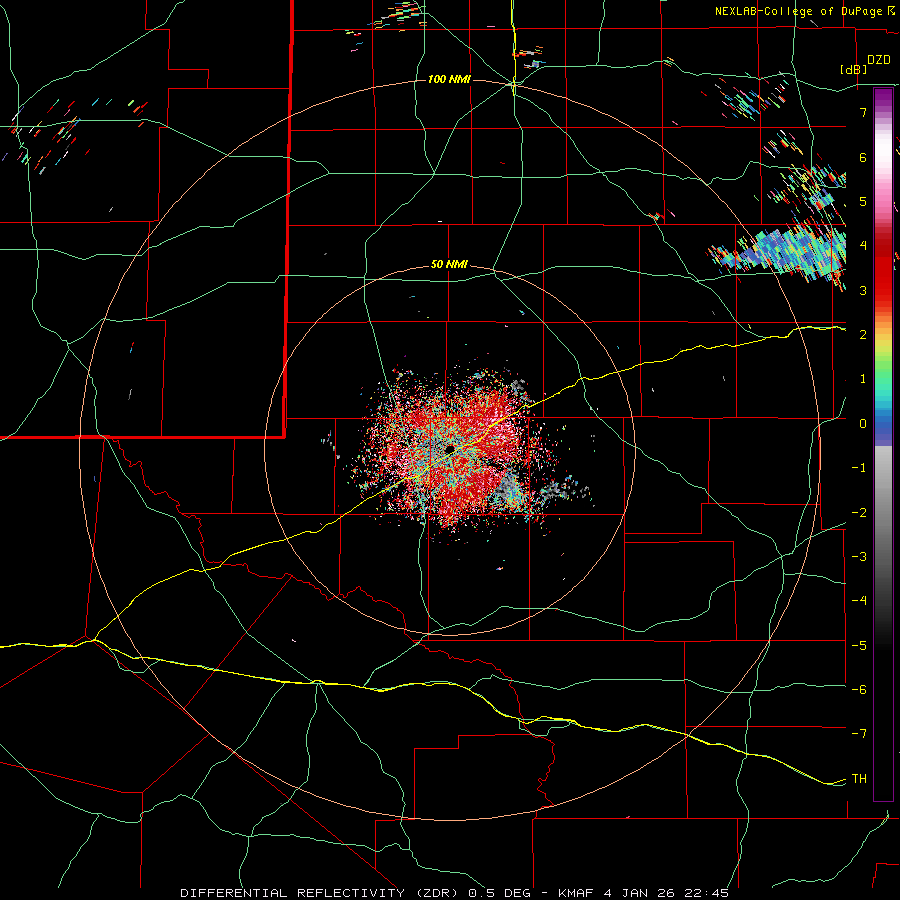Click the -2 value on the color scale
900x900 pixels.
(859, 513)
